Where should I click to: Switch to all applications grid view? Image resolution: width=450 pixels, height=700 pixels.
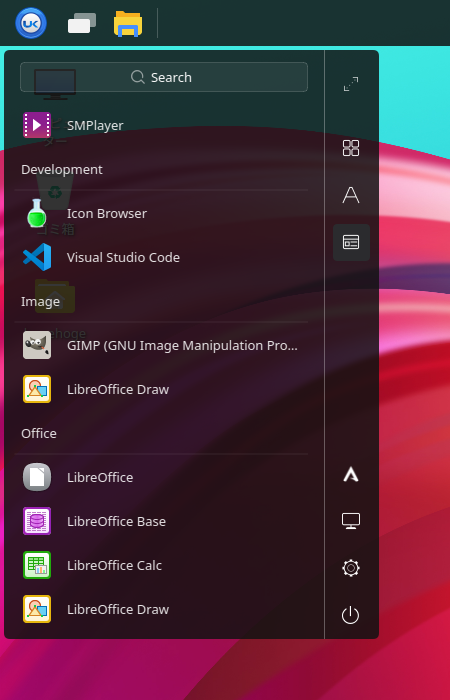click(351, 148)
